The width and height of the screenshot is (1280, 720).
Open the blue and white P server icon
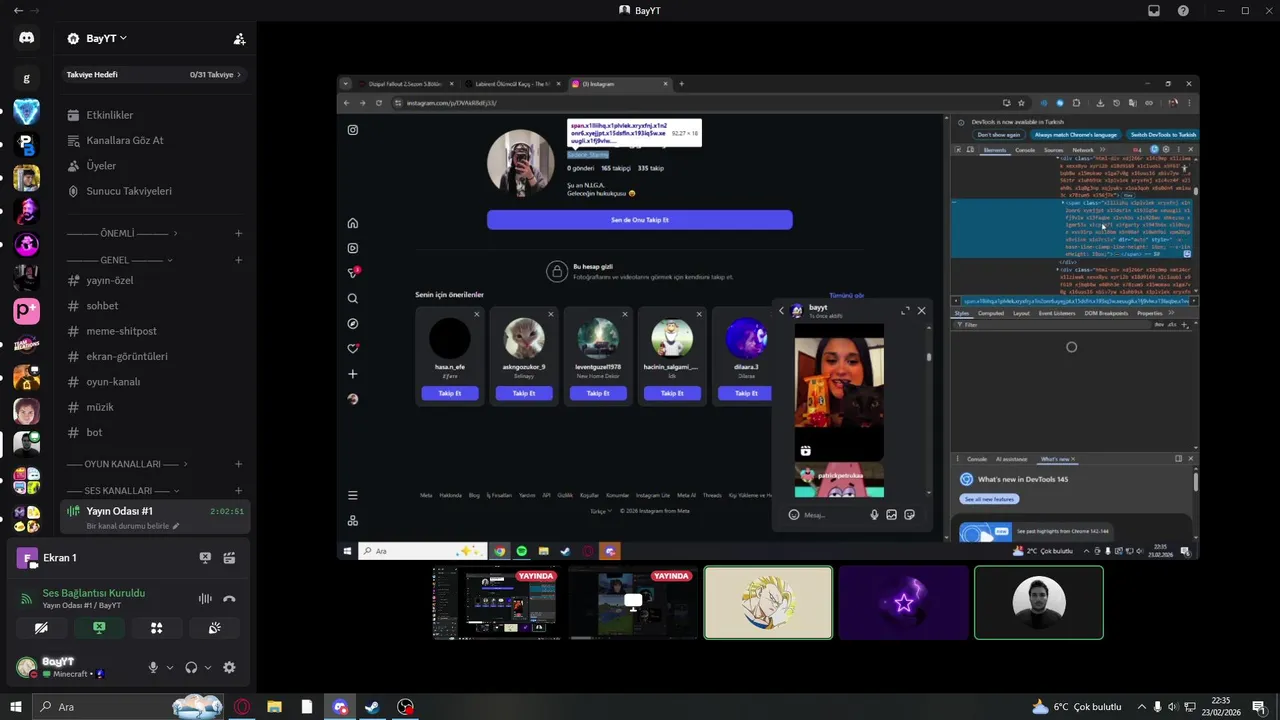click(x=26, y=145)
